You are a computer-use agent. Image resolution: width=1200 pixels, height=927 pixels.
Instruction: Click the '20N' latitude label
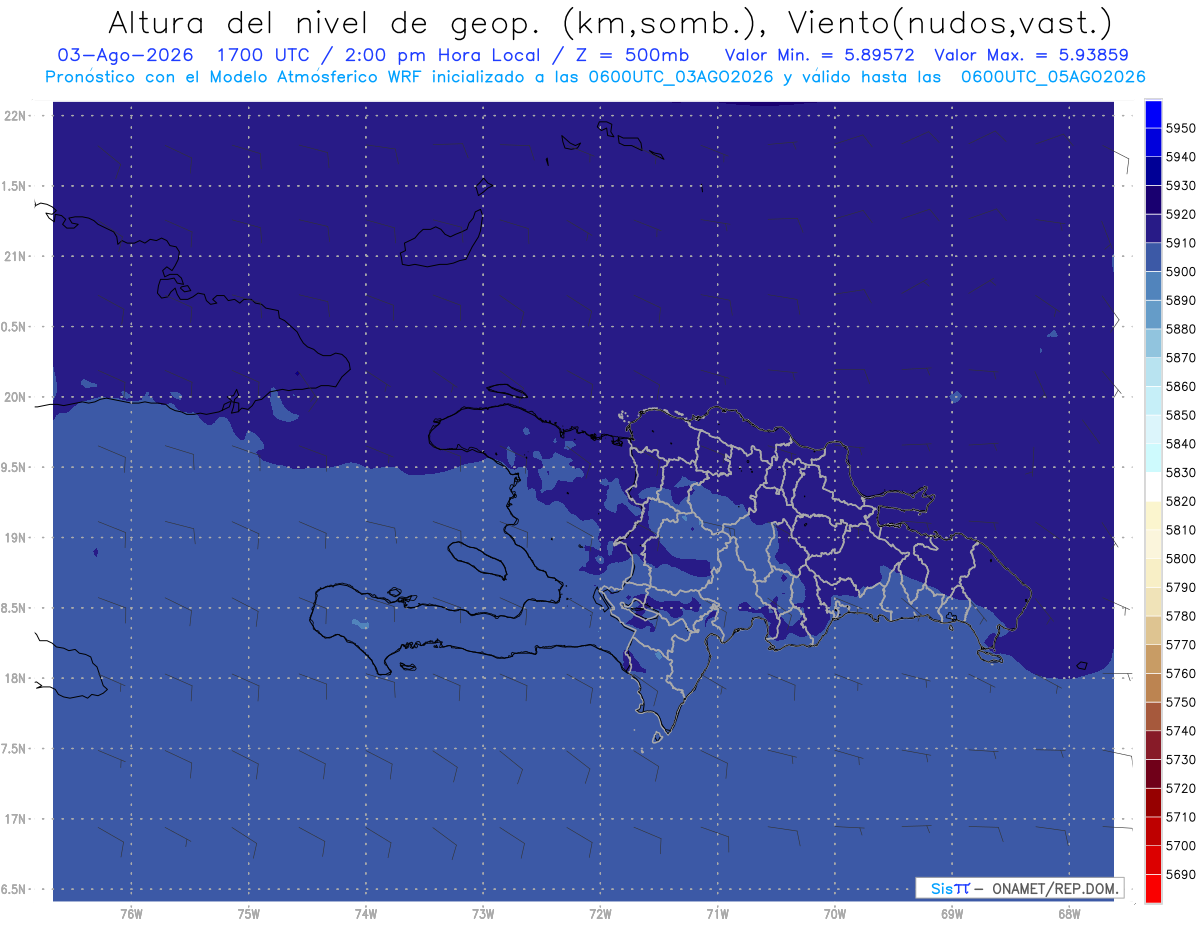coord(17,397)
